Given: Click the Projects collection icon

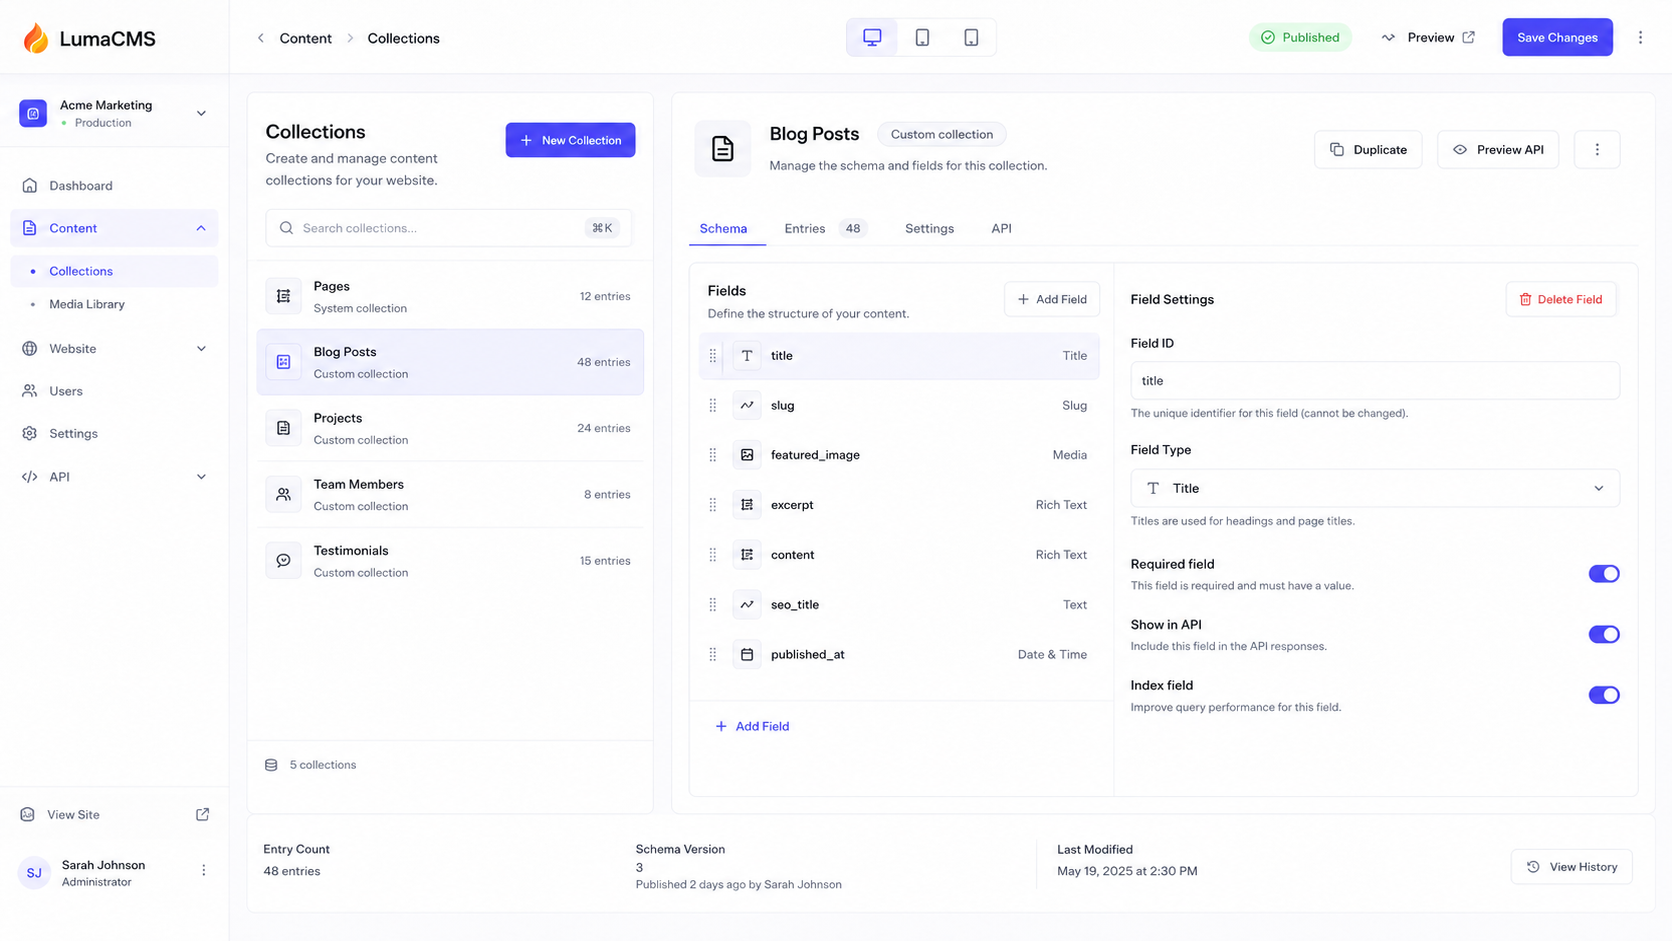Looking at the screenshot, I should pyautogui.click(x=284, y=428).
